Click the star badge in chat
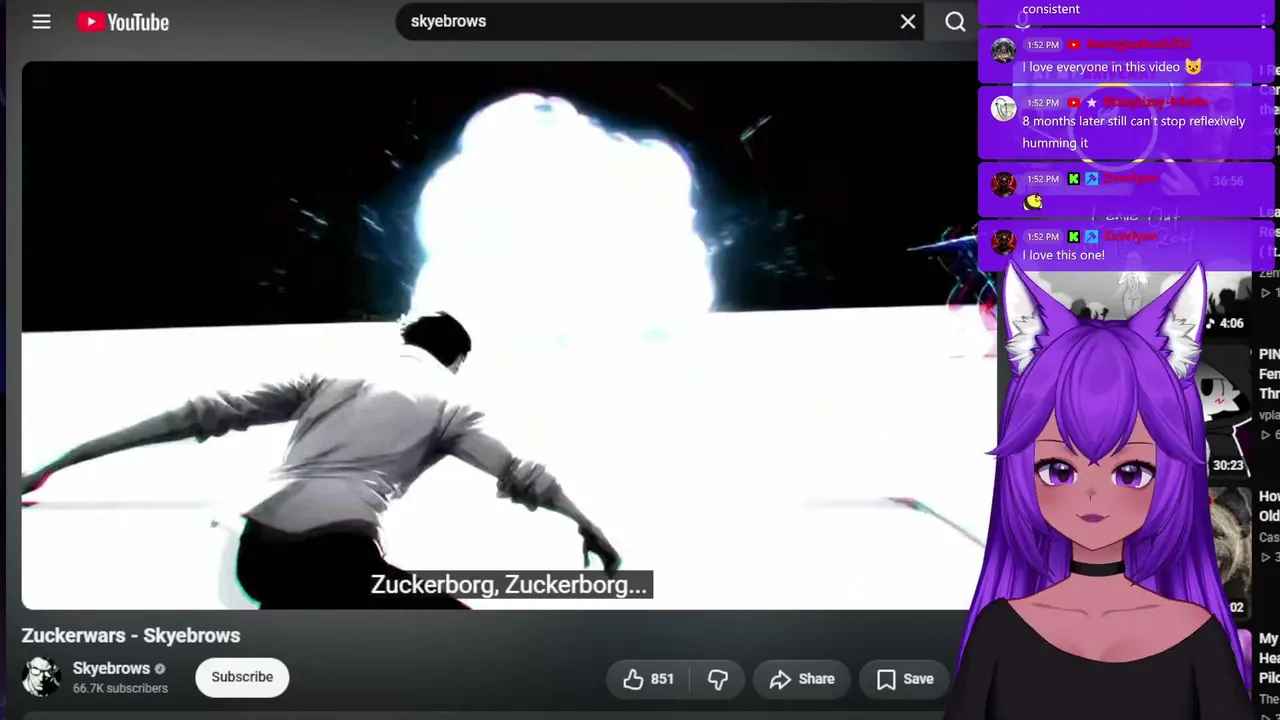This screenshot has width=1280, height=720. click(x=1091, y=102)
